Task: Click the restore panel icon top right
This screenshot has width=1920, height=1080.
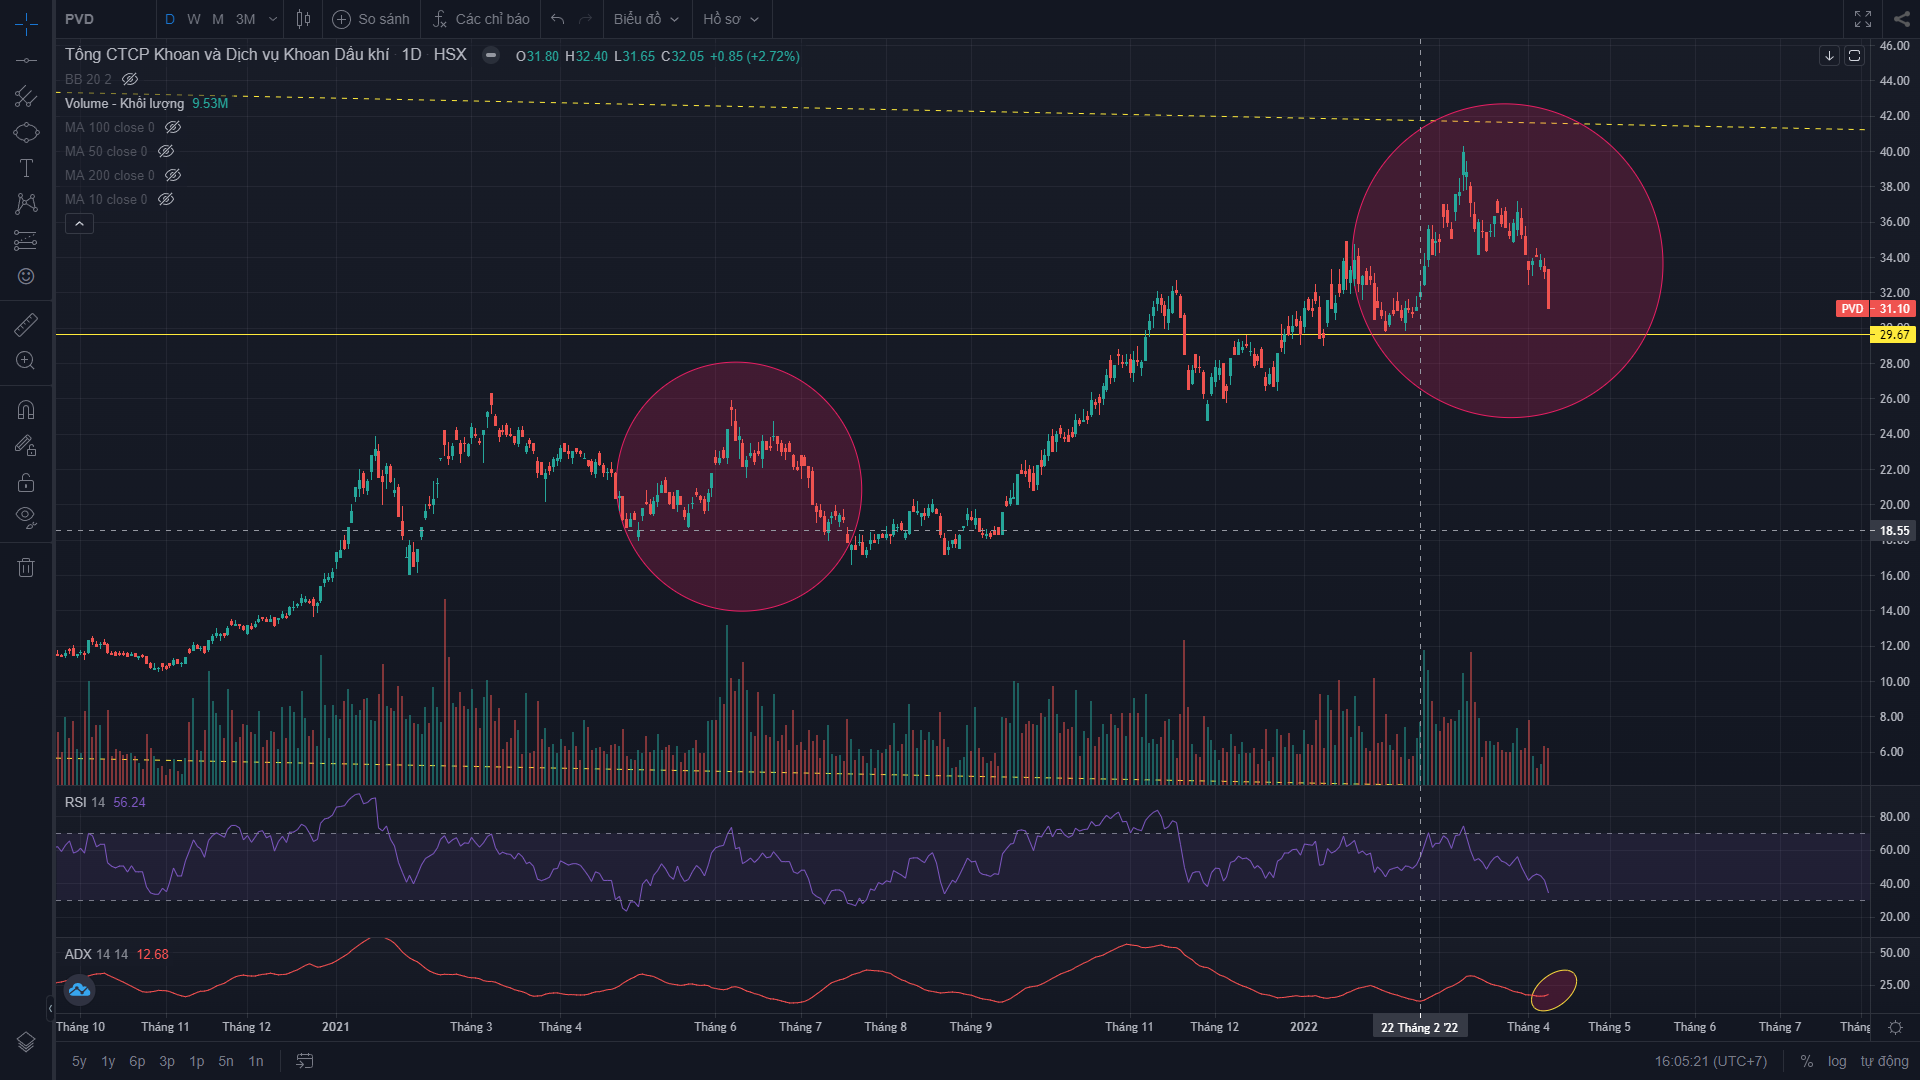Action: (1854, 56)
